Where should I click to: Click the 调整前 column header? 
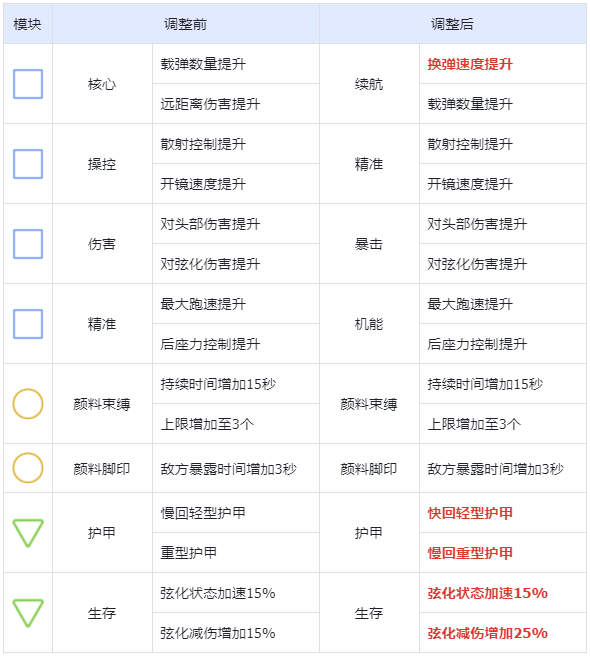(185, 24)
